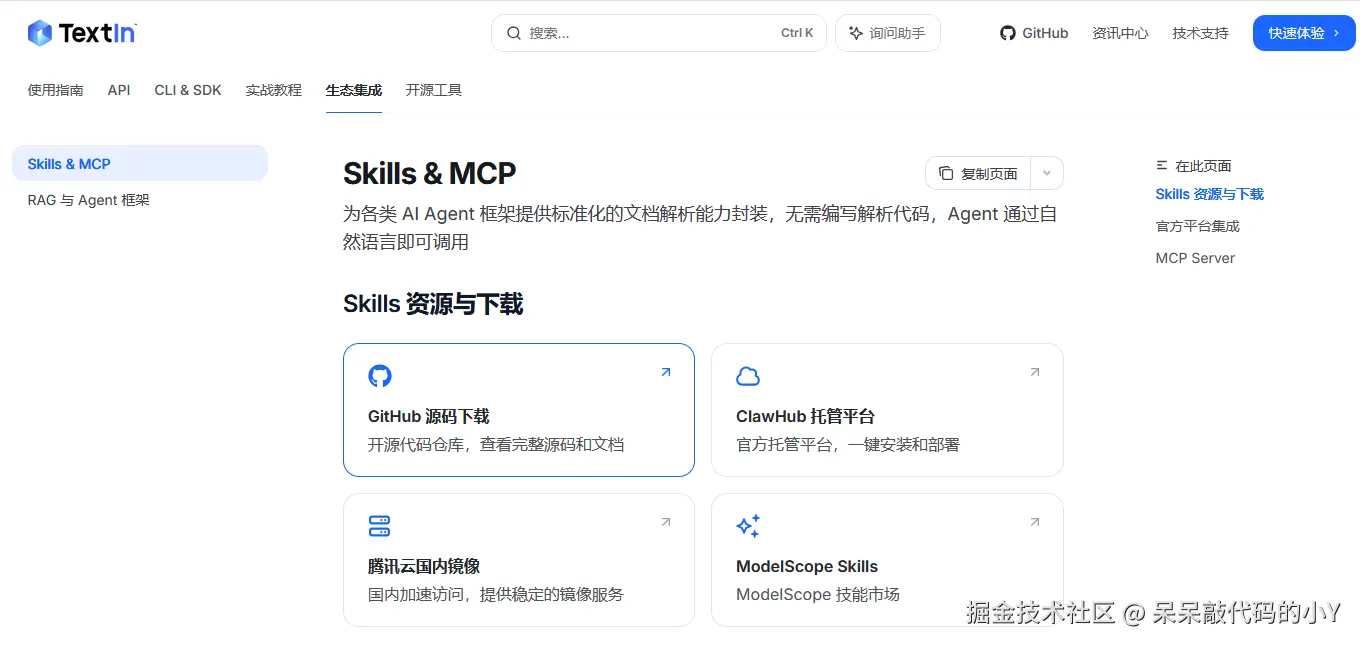The height and width of the screenshot is (646, 1360).
Task: Open the 使用指南 tab
Action: coord(56,90)
